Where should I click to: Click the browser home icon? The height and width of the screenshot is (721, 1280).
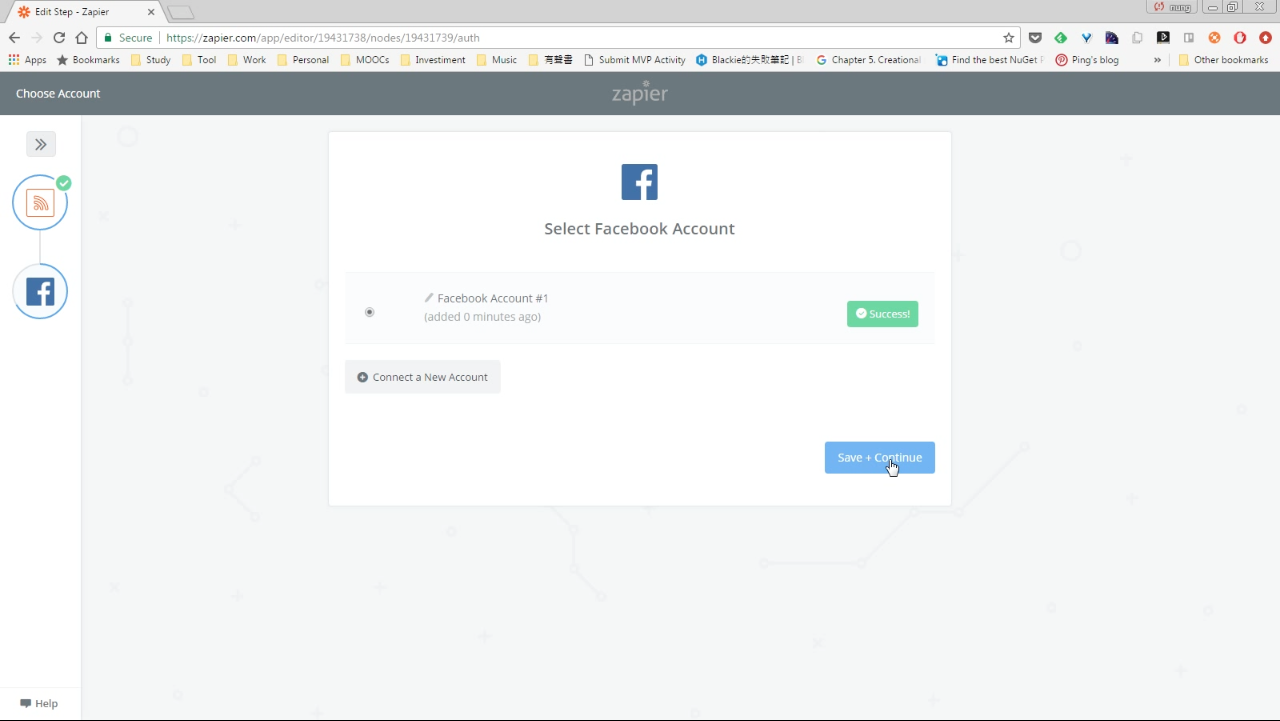tap(82, 38)
